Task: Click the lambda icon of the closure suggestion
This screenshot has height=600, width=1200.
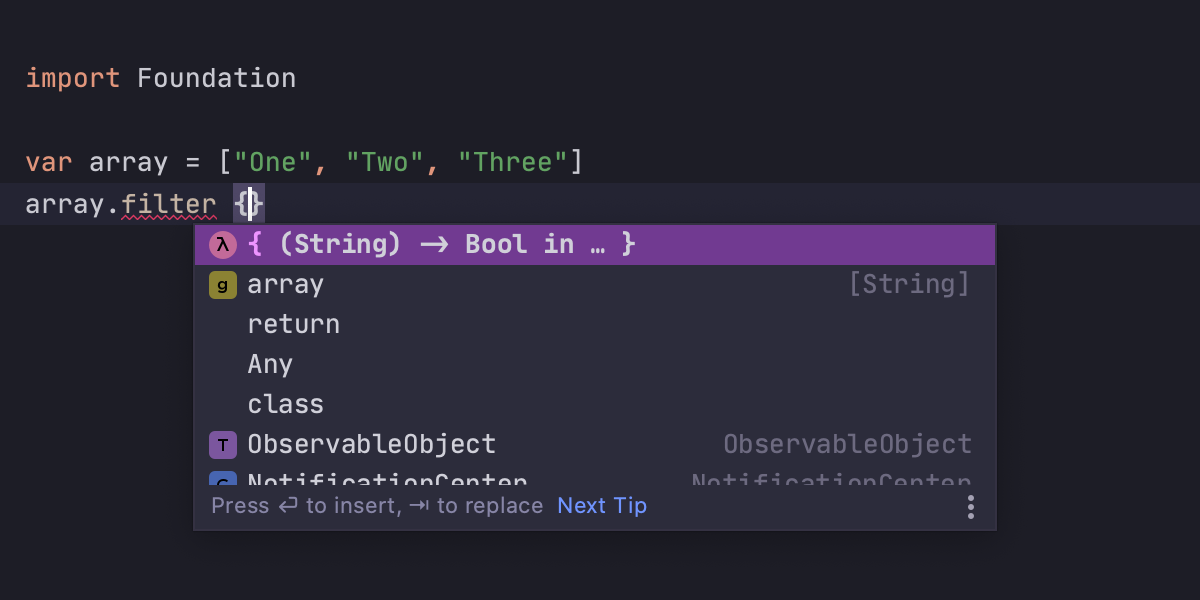Action: coord(222,245)
